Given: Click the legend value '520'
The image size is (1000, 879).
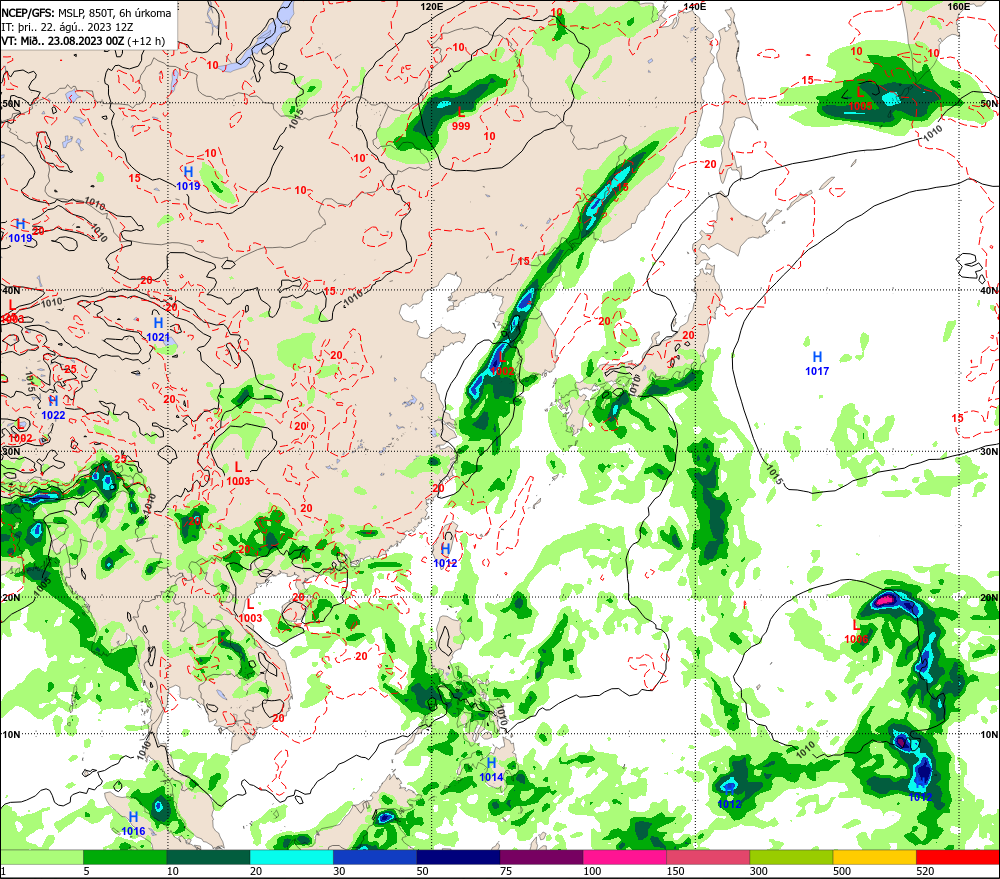Looking at the screenshot, I should (x=925, y=871).
